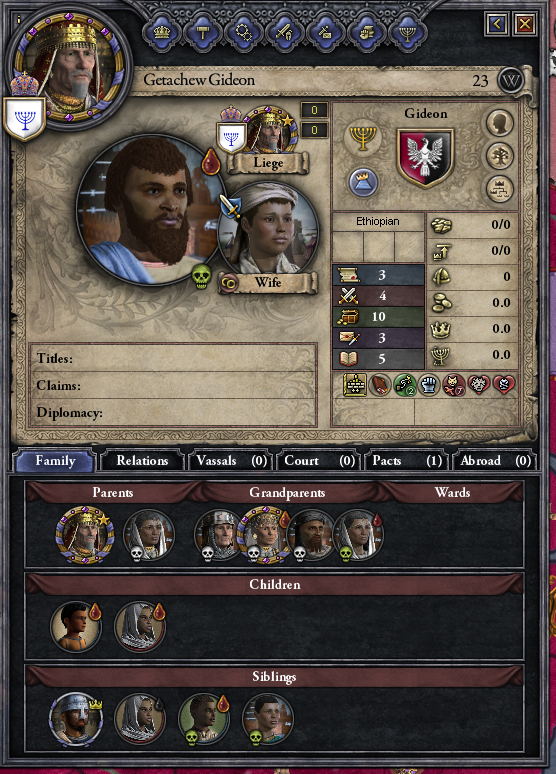
Task: Click the character portrait silhouette icon
Action: pos(500,122)
